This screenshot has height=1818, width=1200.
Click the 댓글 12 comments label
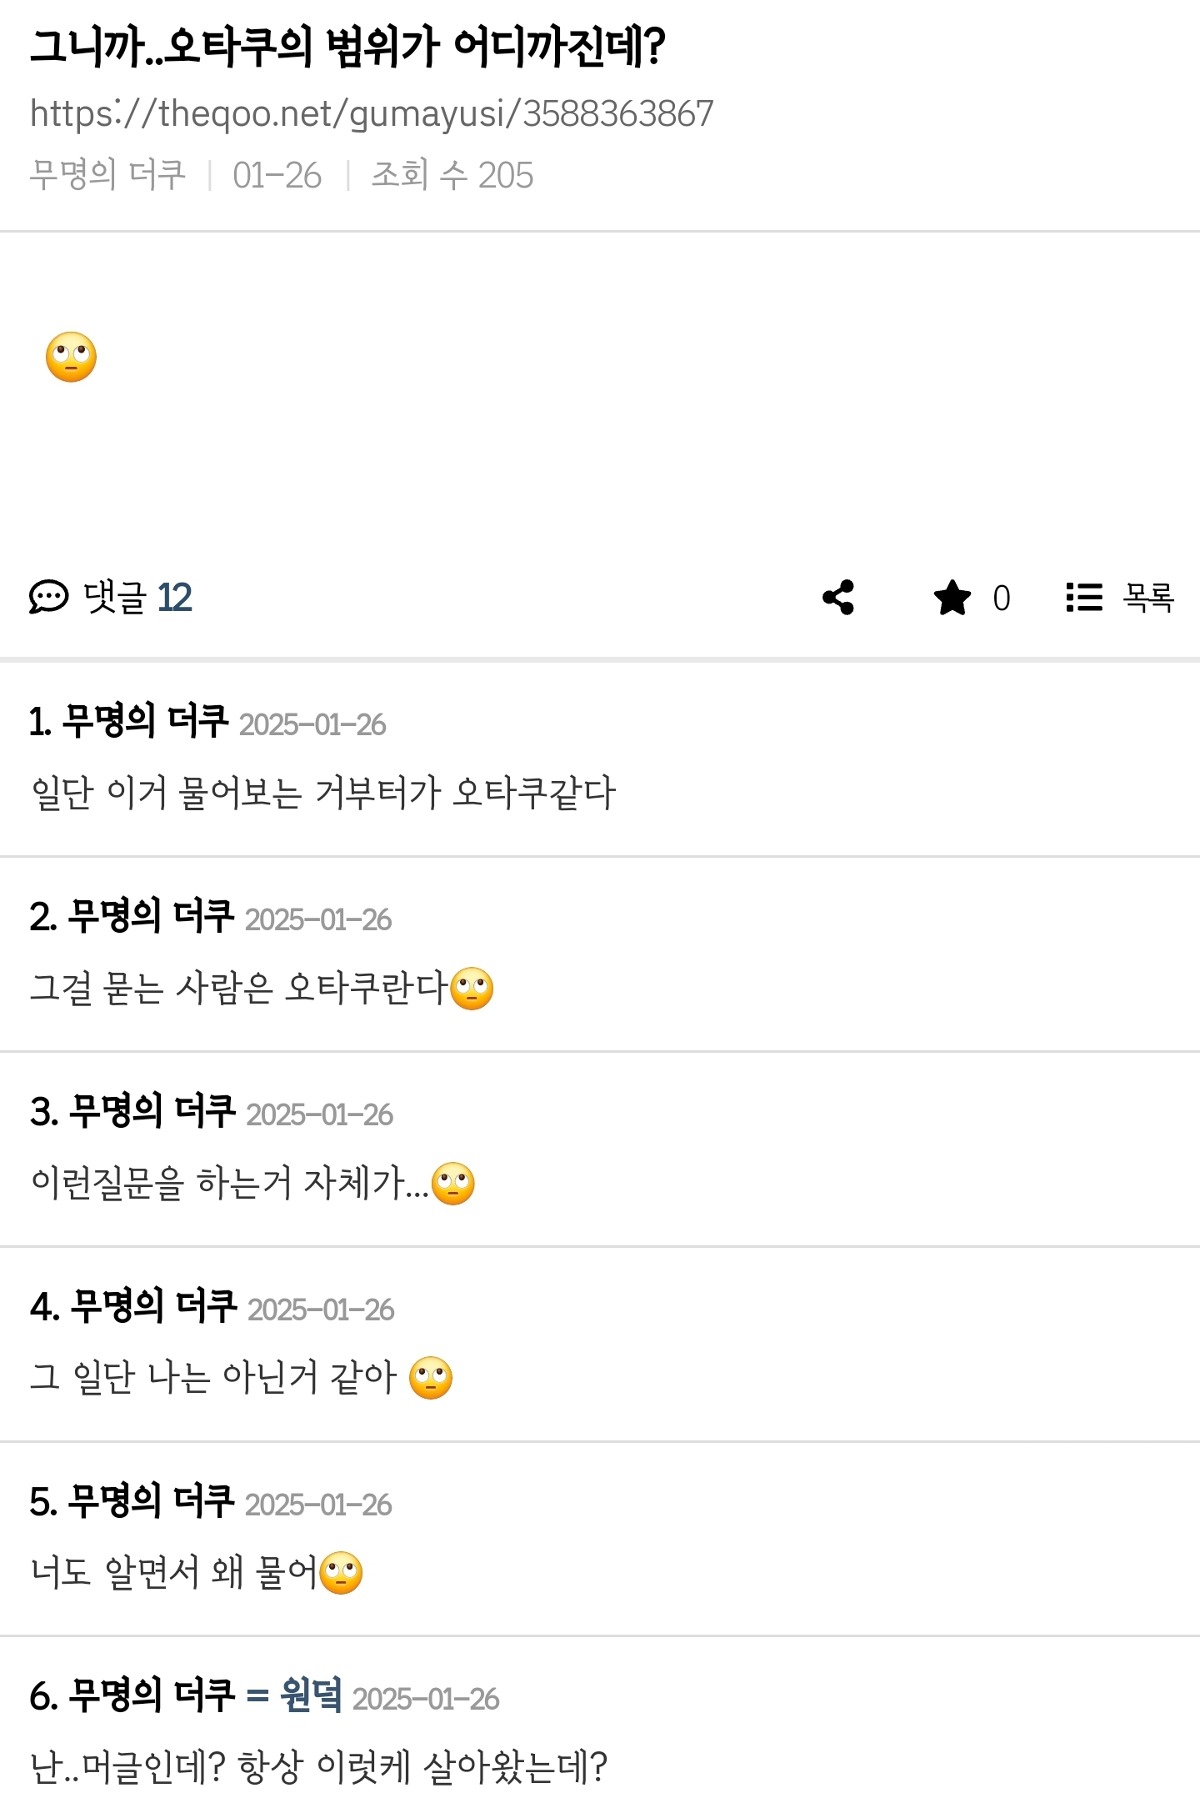[137, 597]
